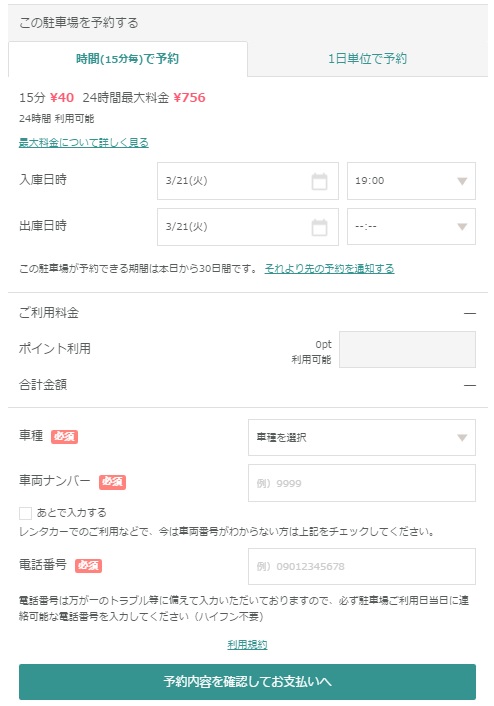This screenshot has width=494, height=706.
Task: Open the 入庫日時 time selector showing 19:00
Action: tap(411, 181)
